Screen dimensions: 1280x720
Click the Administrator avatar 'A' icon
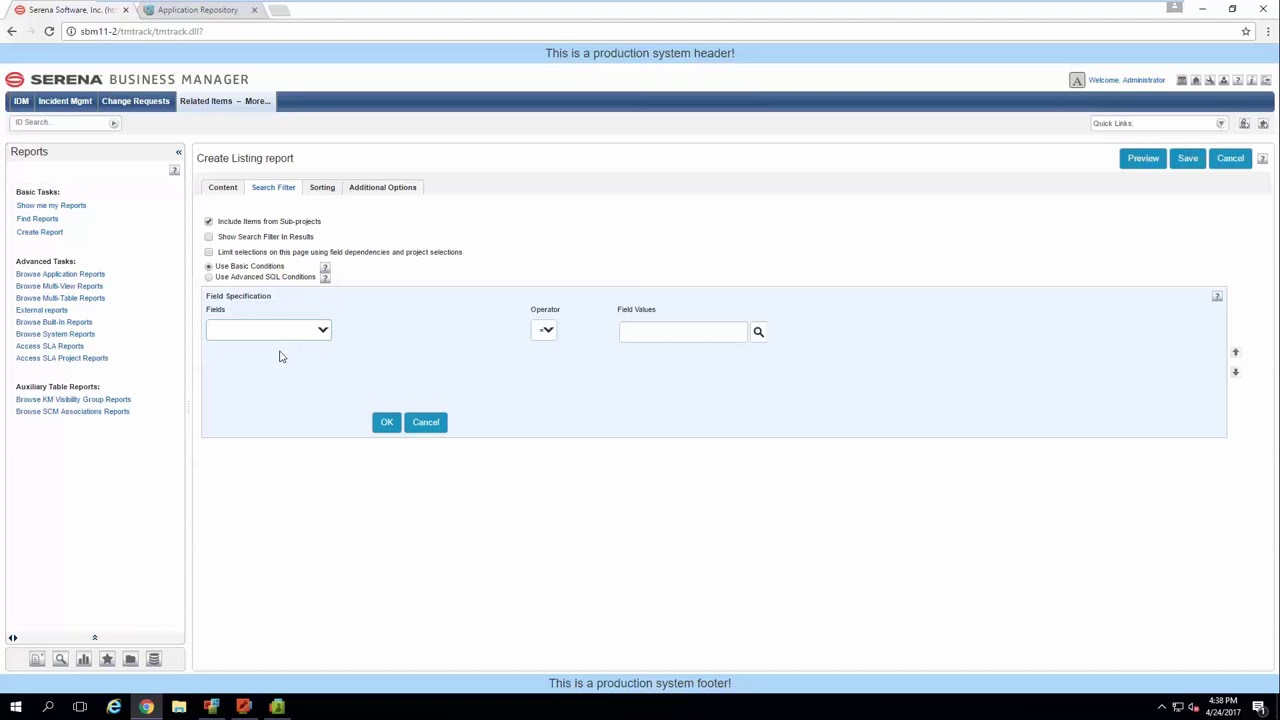click(x=1077, y=80)
